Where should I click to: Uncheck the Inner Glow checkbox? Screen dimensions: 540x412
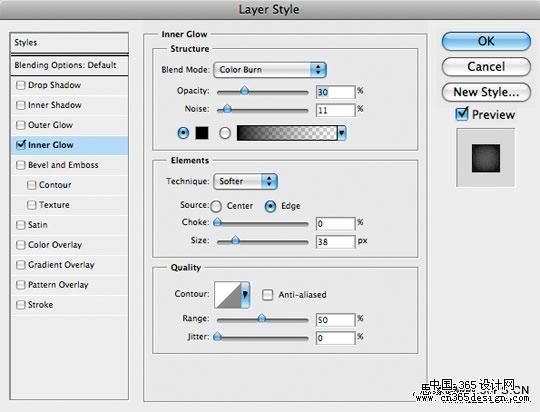pos(21,145)
